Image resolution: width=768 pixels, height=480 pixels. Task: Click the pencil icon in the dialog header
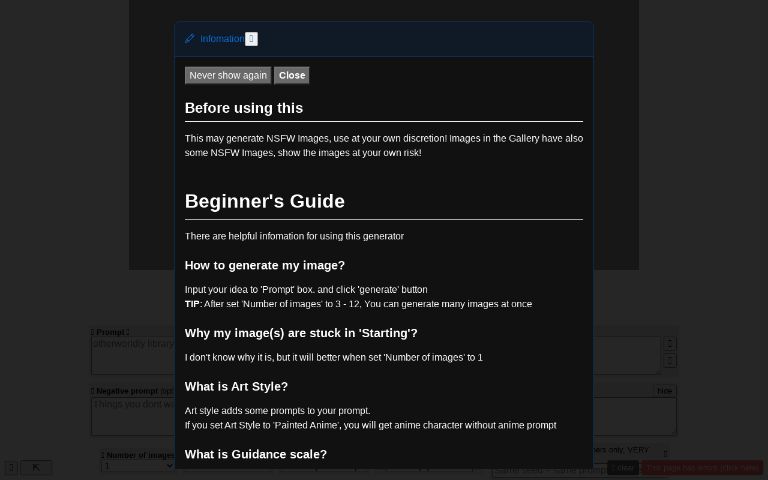click(x=190, y=39)
